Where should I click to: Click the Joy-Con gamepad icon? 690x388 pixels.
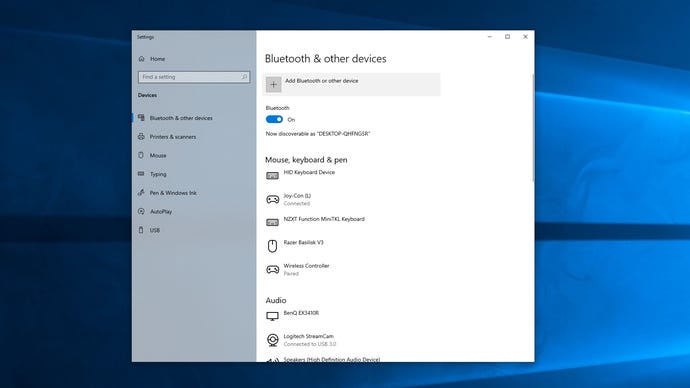pyautogui.click(x=272, y=199)
